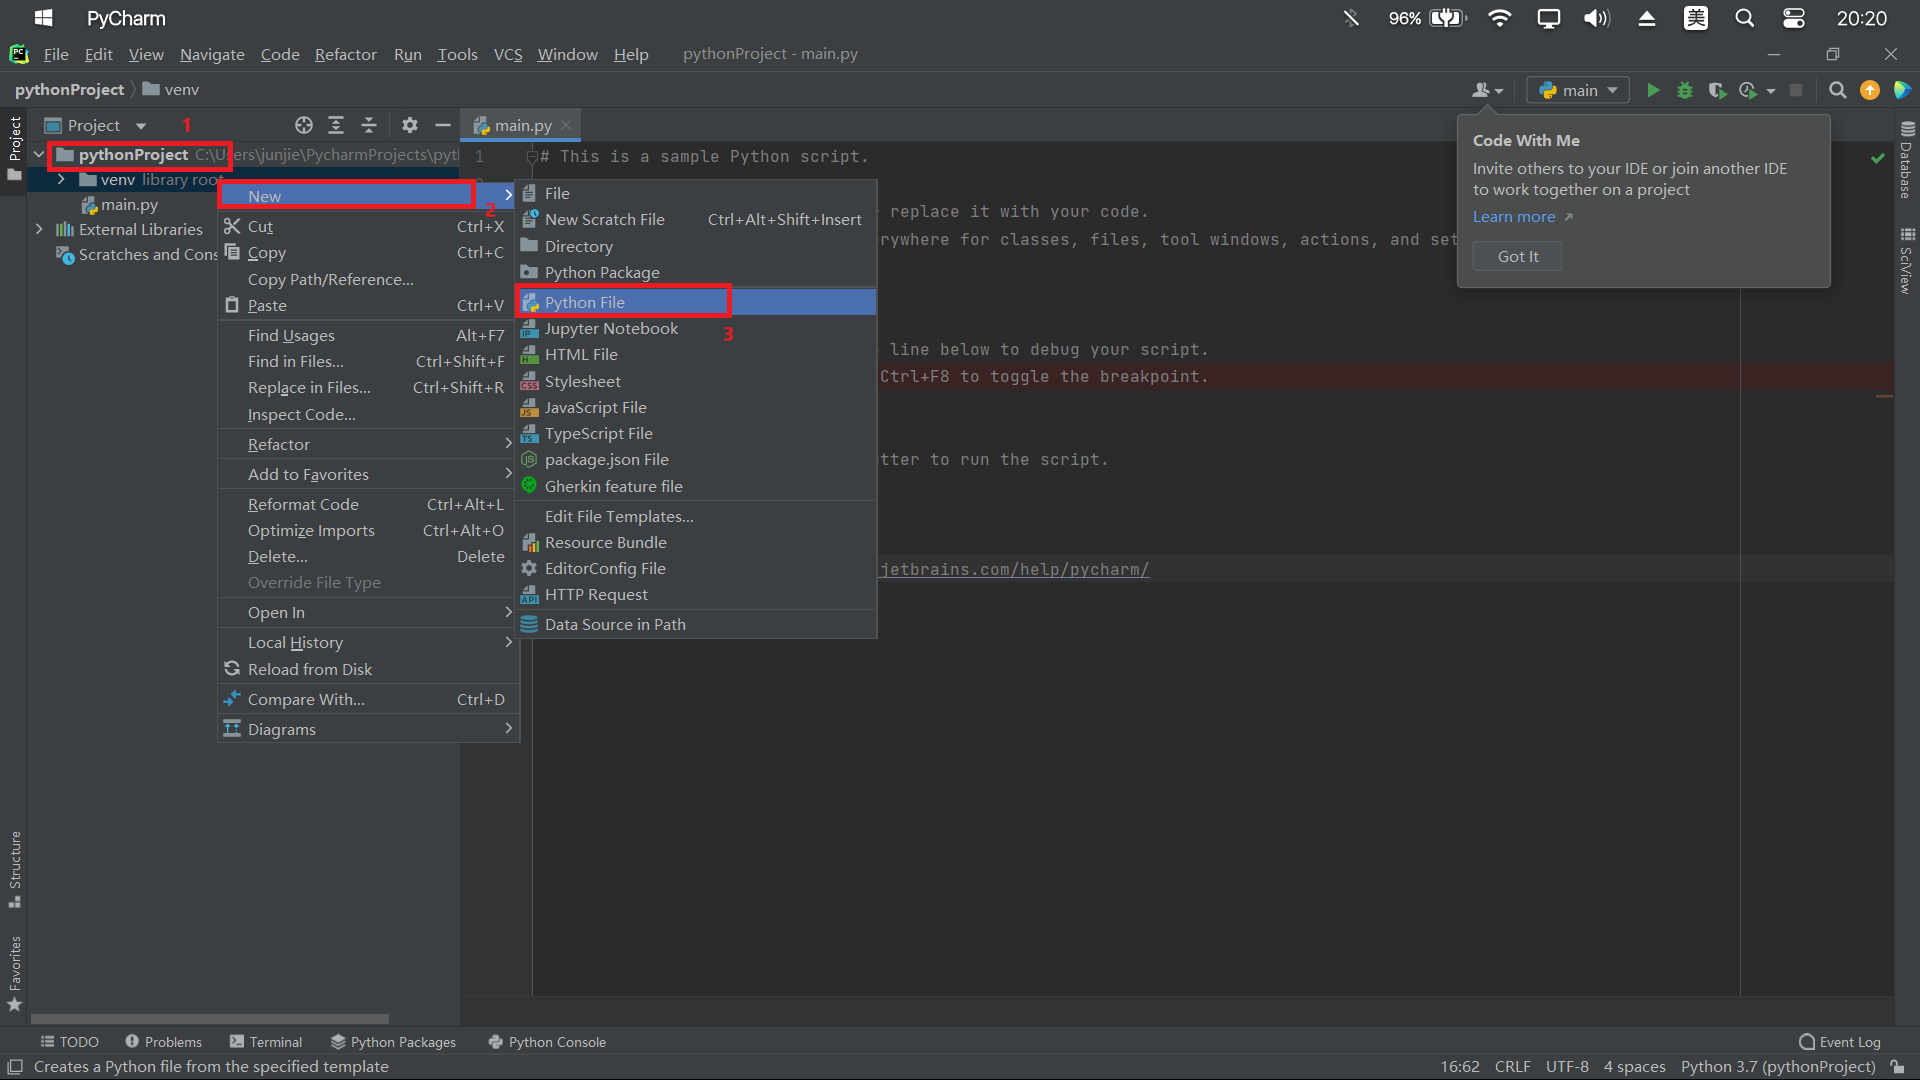Open the Local History submenu
Image resolution: width=1920 pixels, height=1080 pixels.
coord(368,642)
